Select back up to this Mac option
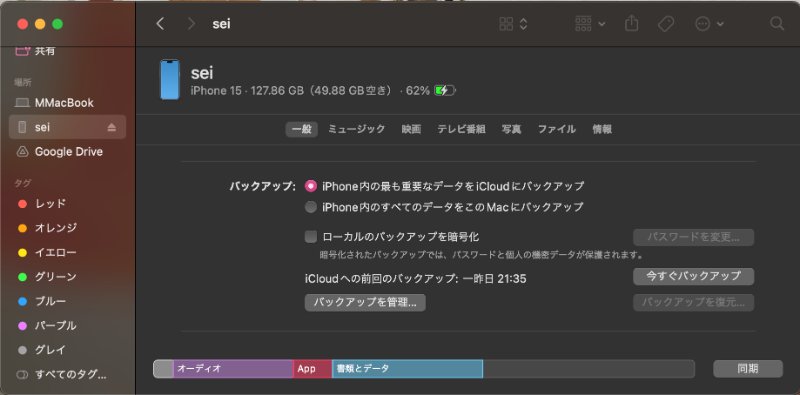The image size is (800, 395). [310, 207]
